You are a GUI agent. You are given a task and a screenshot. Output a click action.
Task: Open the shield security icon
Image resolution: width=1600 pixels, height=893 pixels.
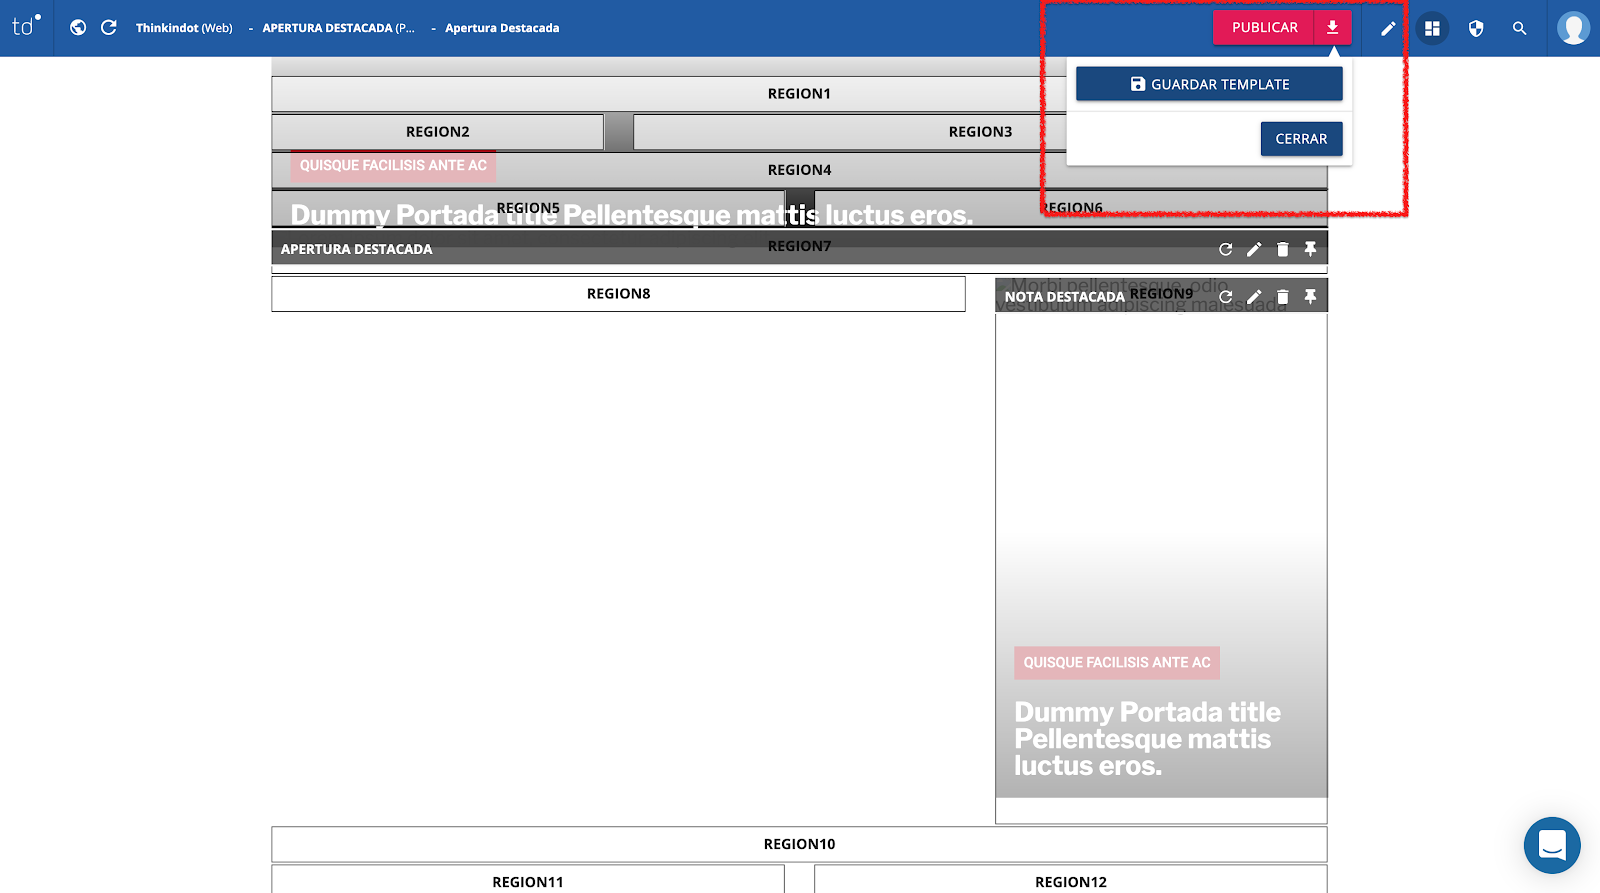1476,29
